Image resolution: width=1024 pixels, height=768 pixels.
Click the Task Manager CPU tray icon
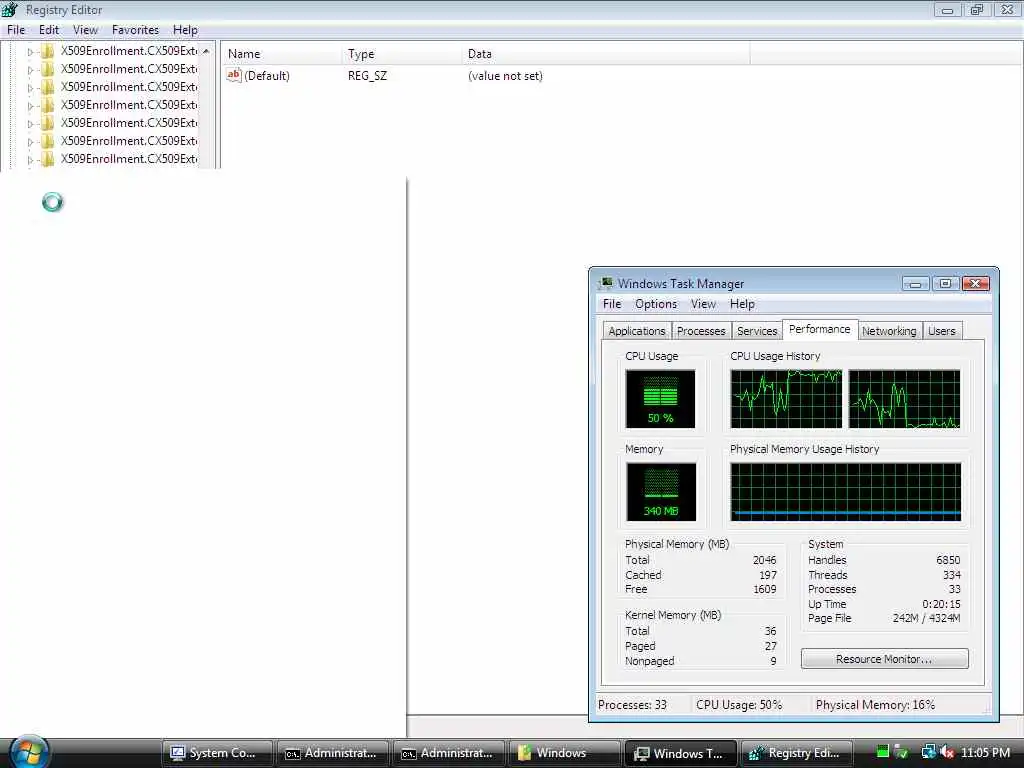tap(882, 752)
